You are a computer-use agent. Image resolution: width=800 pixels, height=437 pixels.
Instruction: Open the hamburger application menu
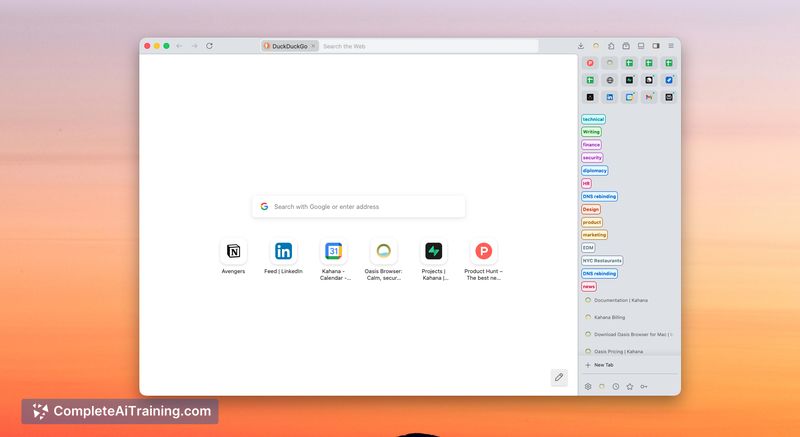pyautogui.click(x=671, y=46)
